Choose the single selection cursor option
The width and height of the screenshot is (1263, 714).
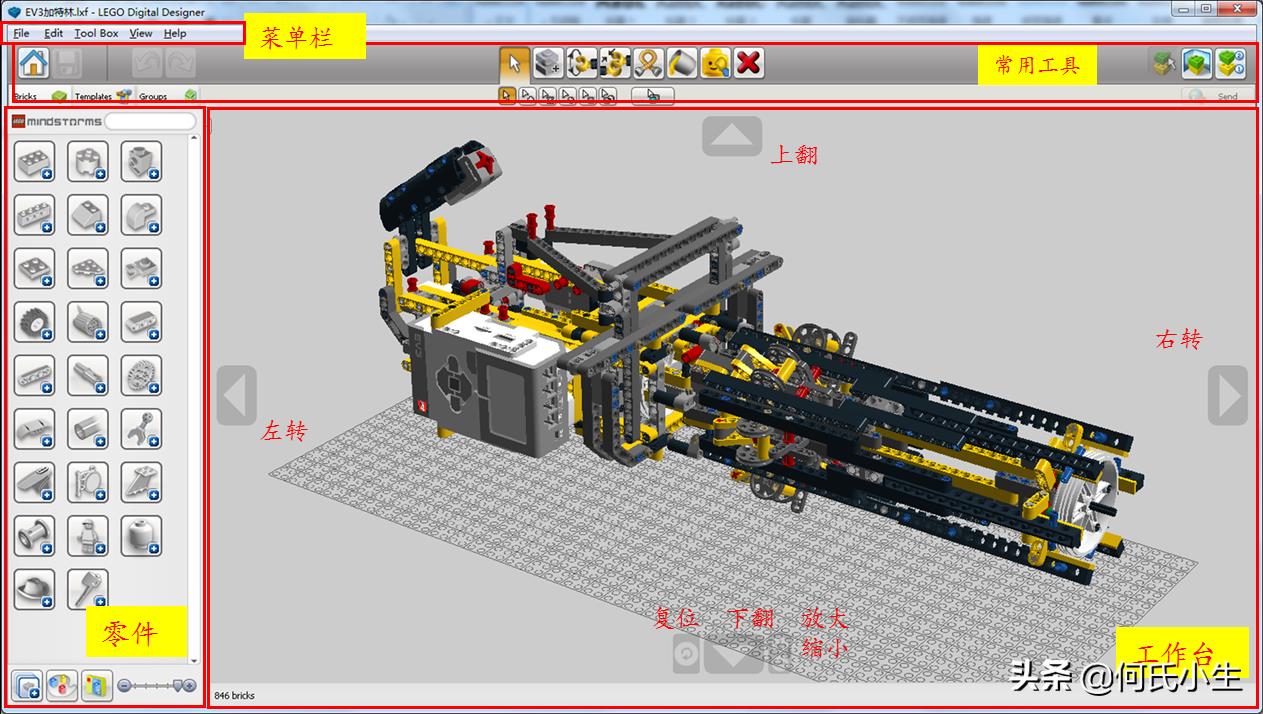tap(507, 96)
